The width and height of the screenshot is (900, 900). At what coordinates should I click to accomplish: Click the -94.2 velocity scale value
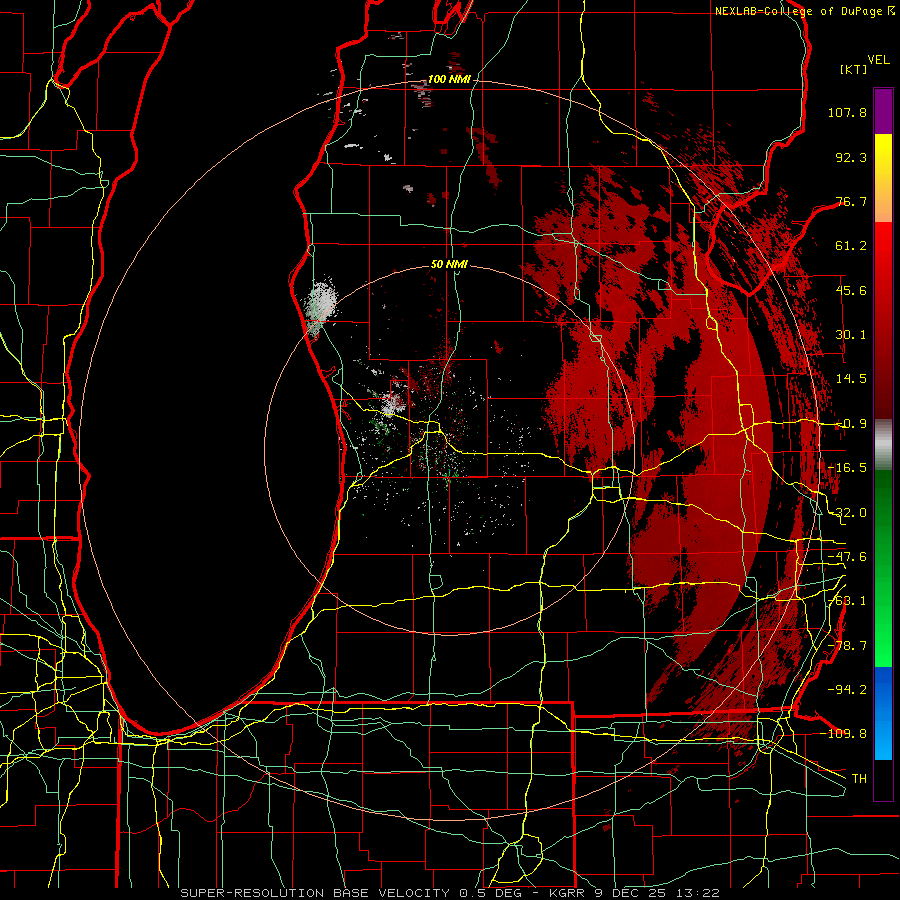click(x=847, y=689)
